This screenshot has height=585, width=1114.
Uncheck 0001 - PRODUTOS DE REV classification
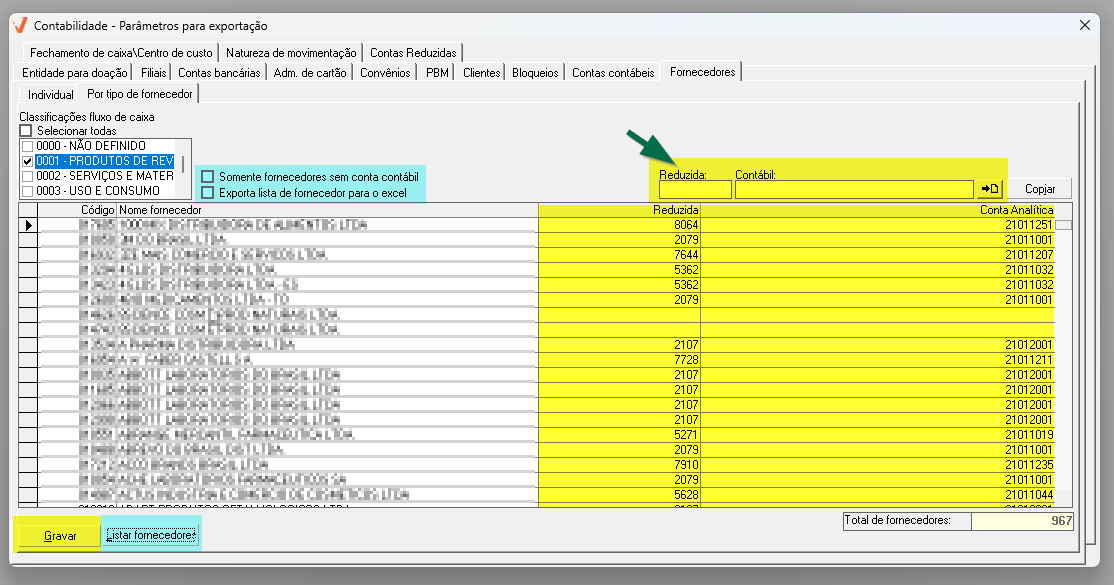tap(28, 161)
